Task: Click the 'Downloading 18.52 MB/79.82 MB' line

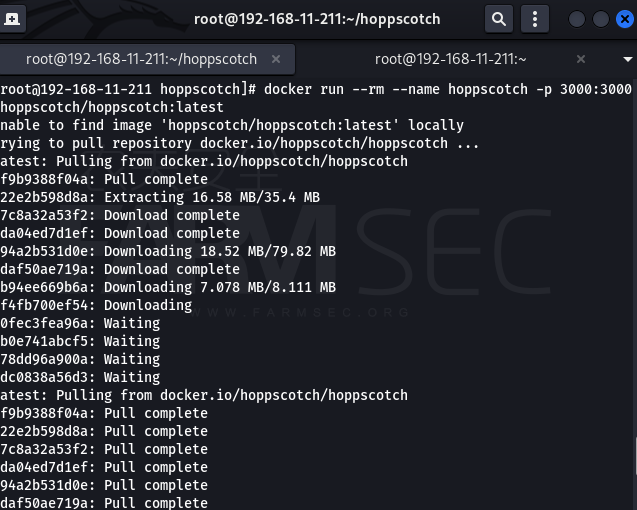Action: pos(168,251)
